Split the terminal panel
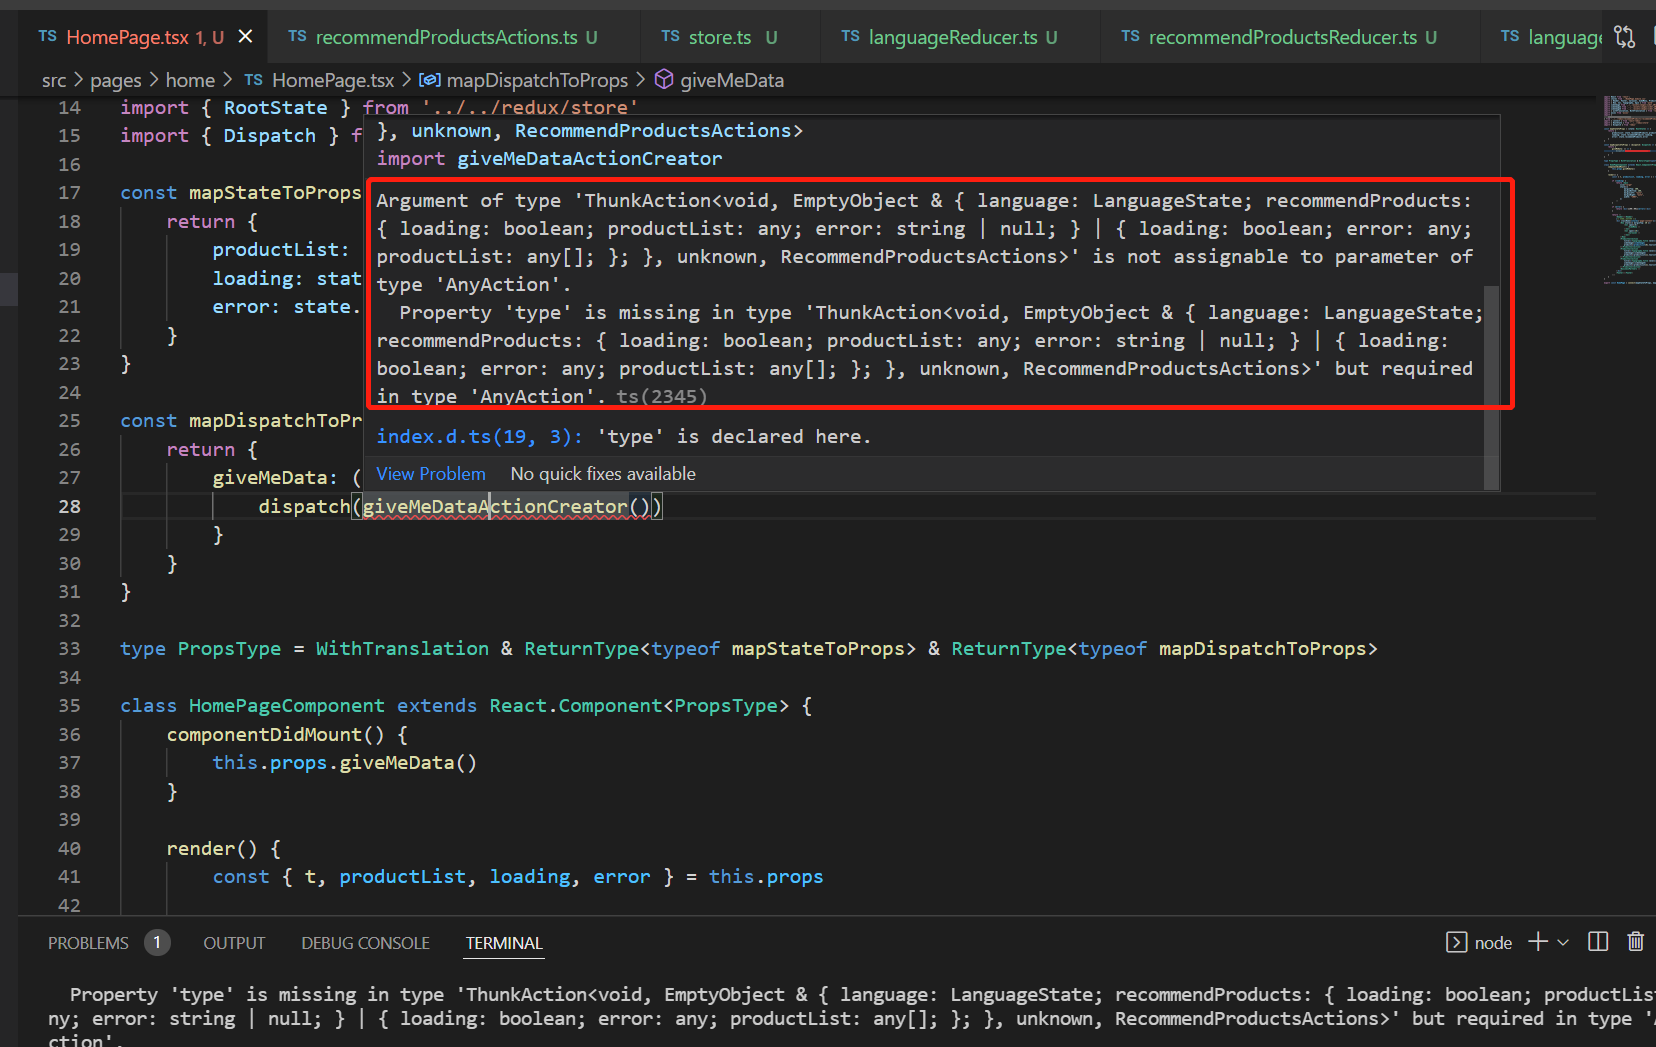 [x=1598, y=942]
